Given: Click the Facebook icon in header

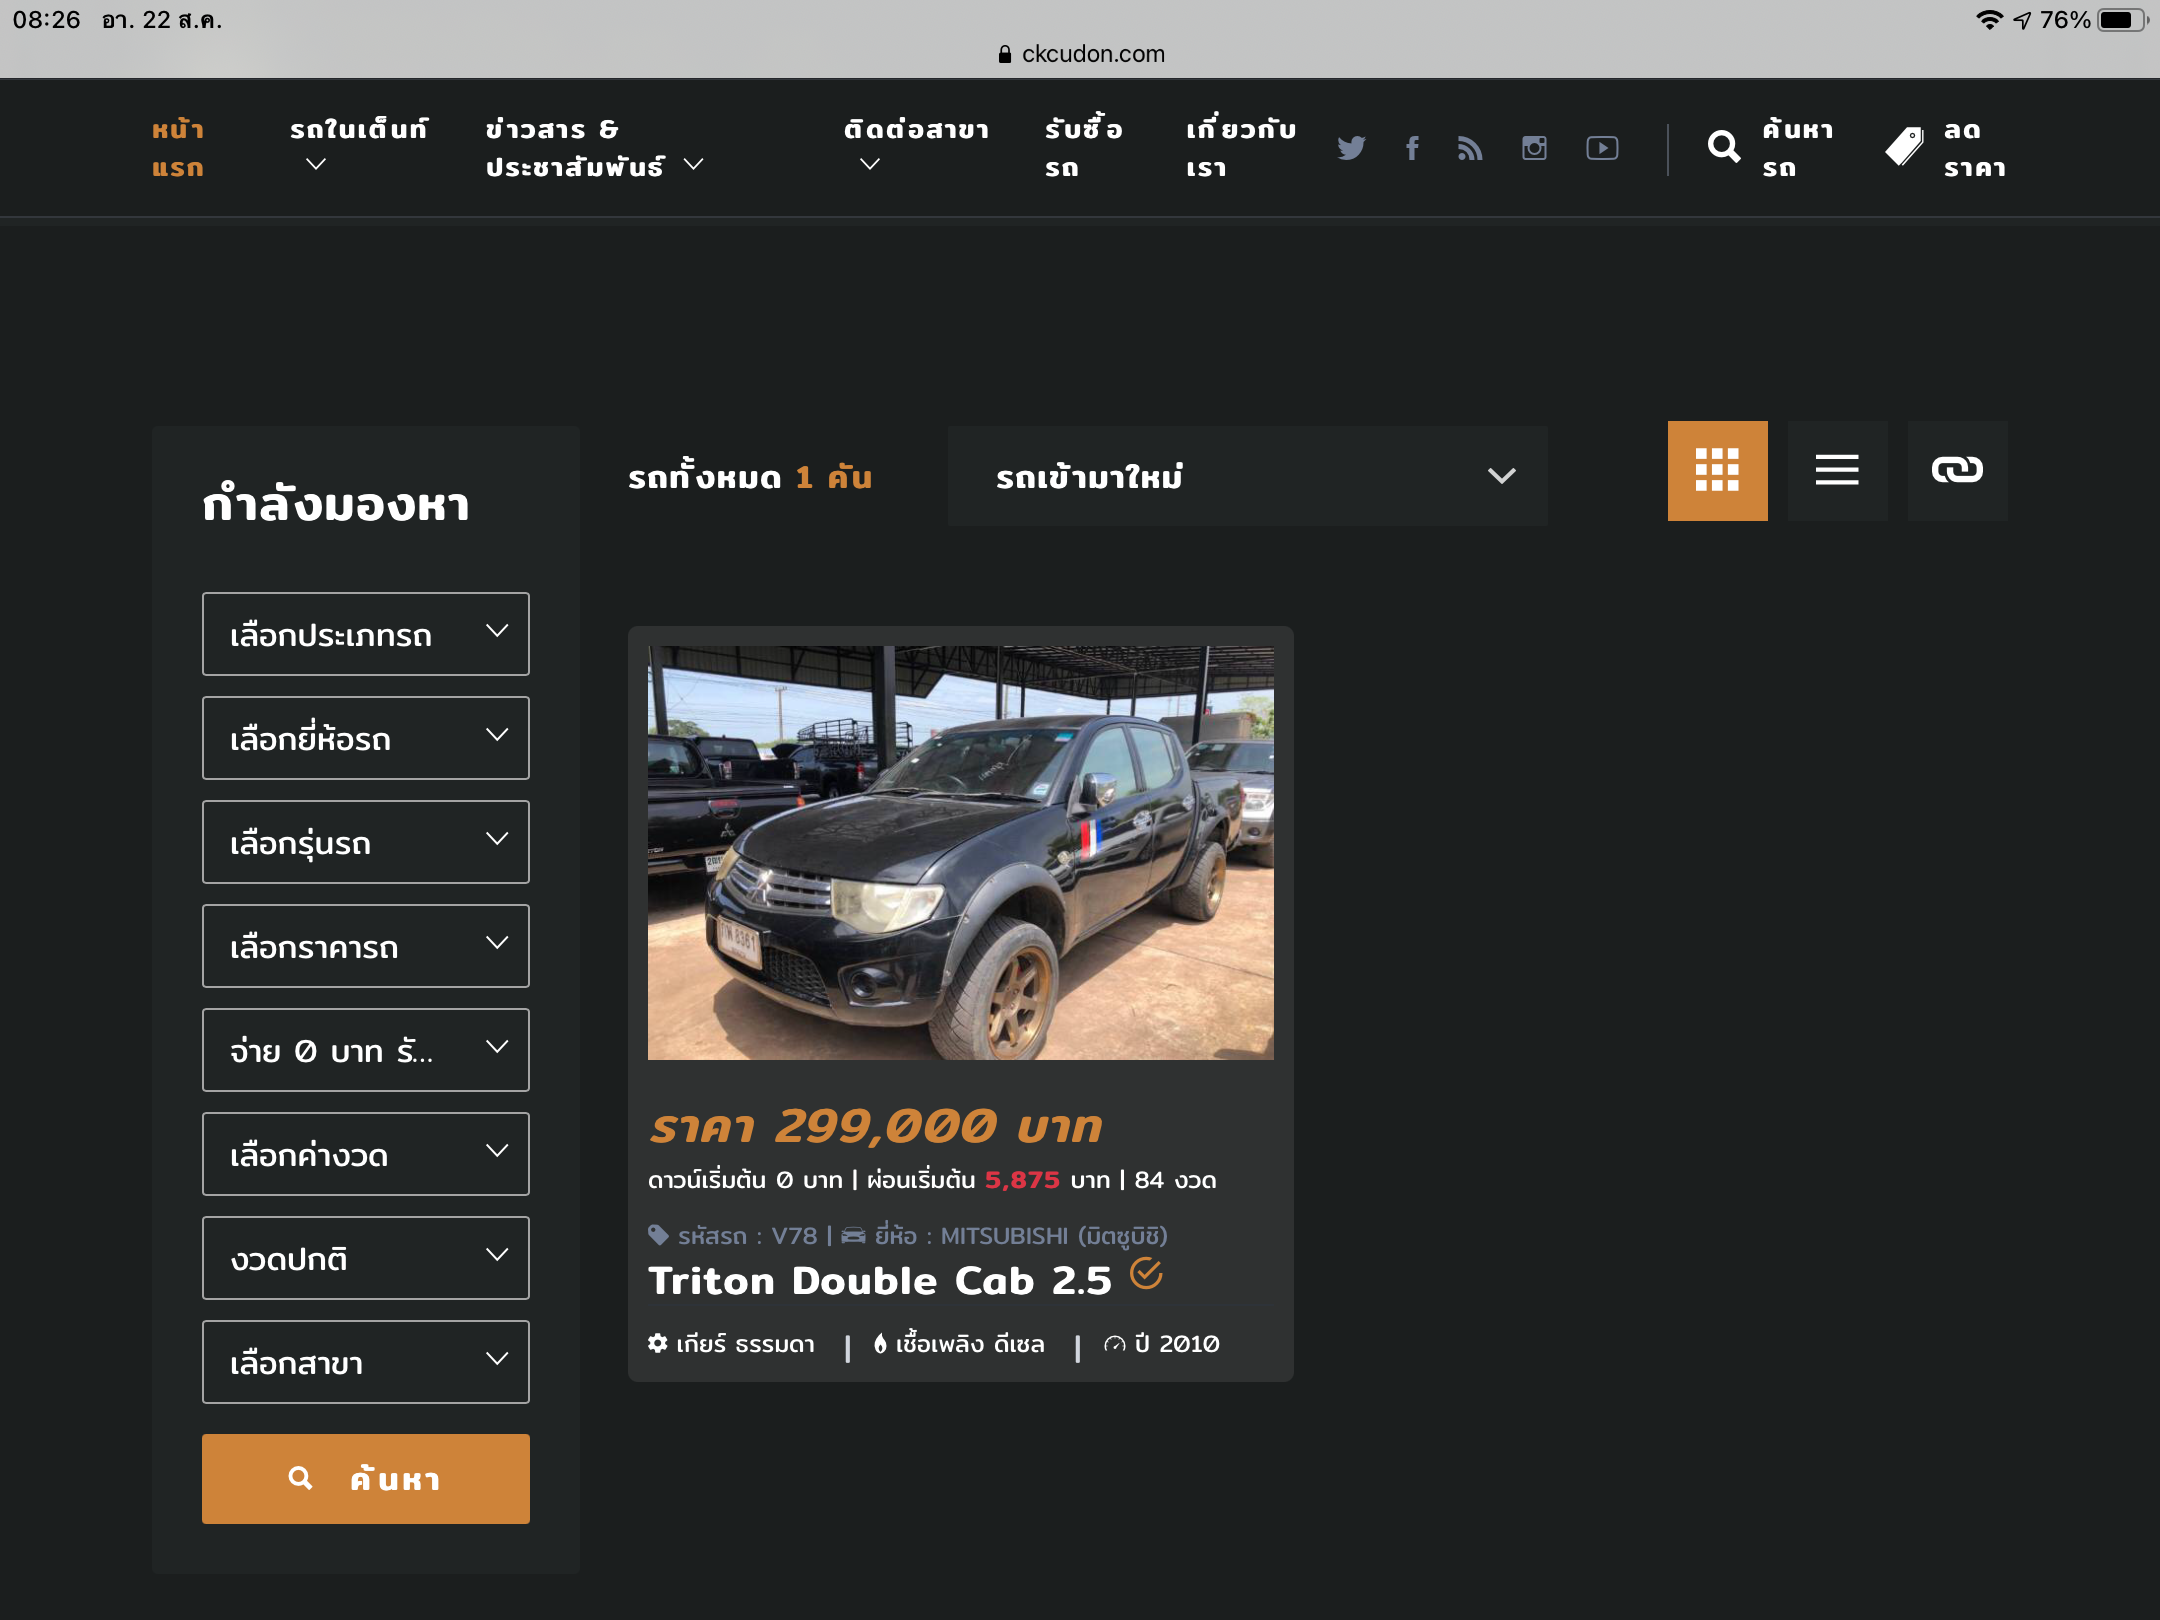Looking at the screenshot, I should point(1412,148).
